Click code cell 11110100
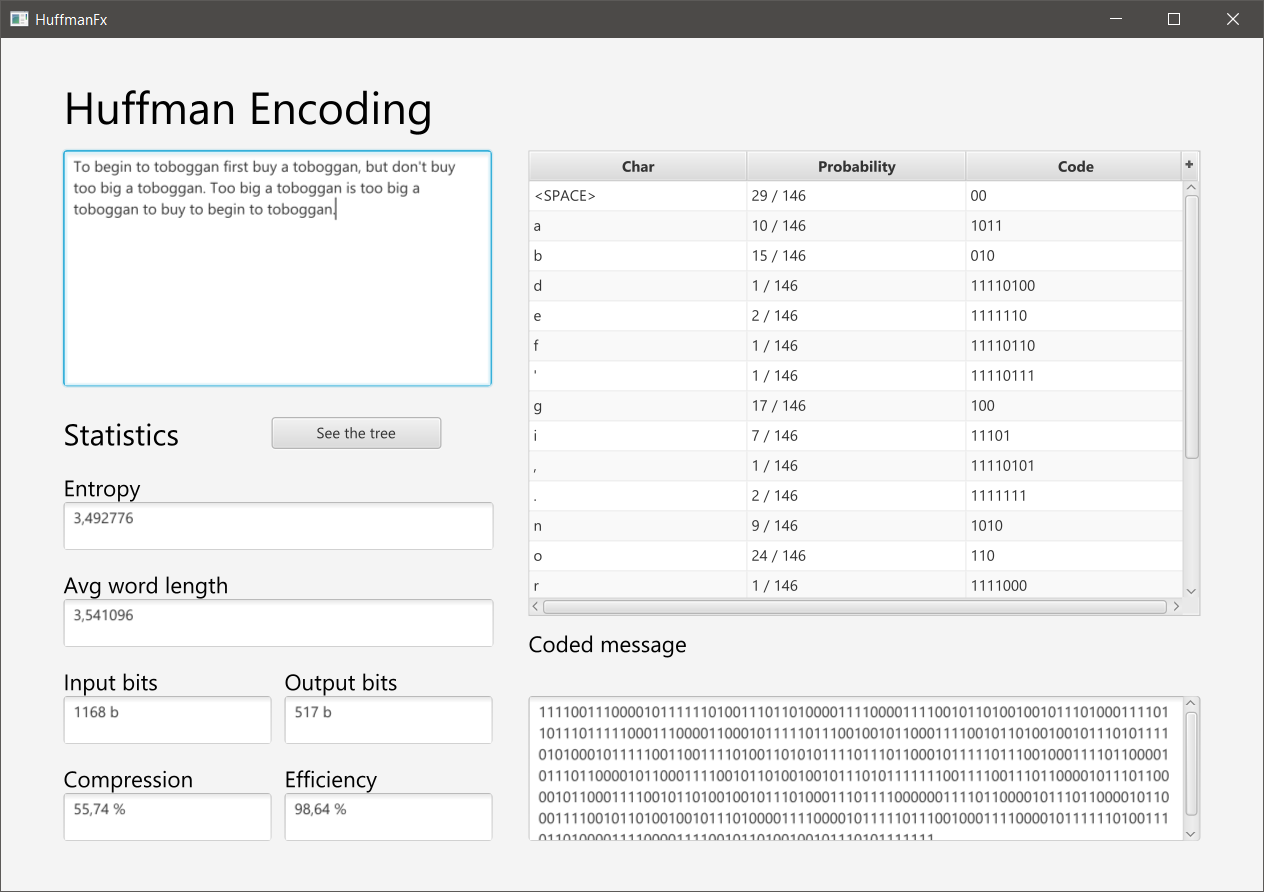The height and width of the screenshot is (892, 1264). click(1075, 286)
